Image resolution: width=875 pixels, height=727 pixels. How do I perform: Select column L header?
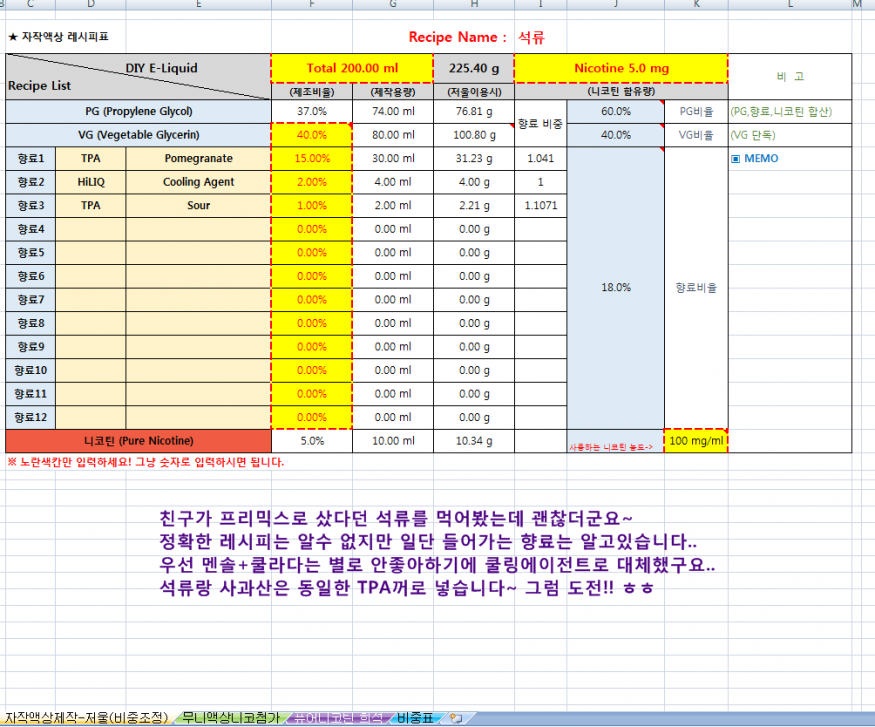coord(790,5)
